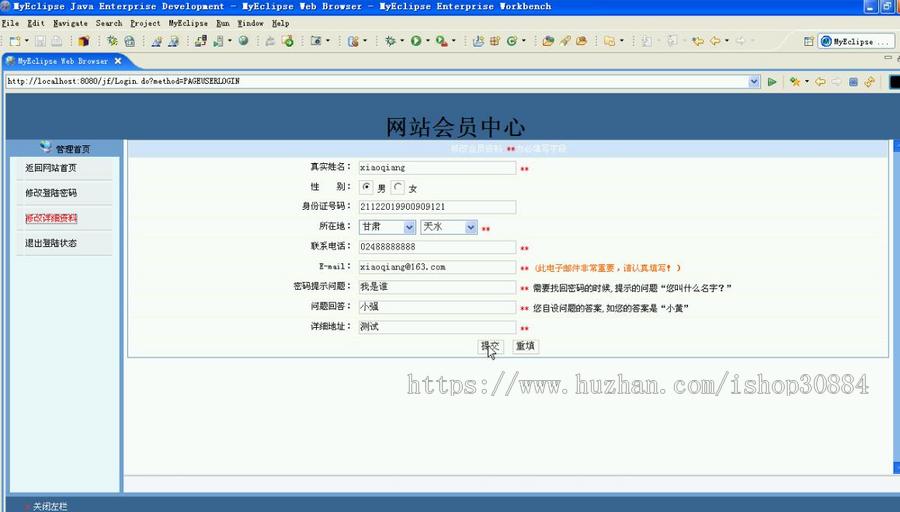
Task: Click the 详细地址 address field
Action: click(437, 327)
